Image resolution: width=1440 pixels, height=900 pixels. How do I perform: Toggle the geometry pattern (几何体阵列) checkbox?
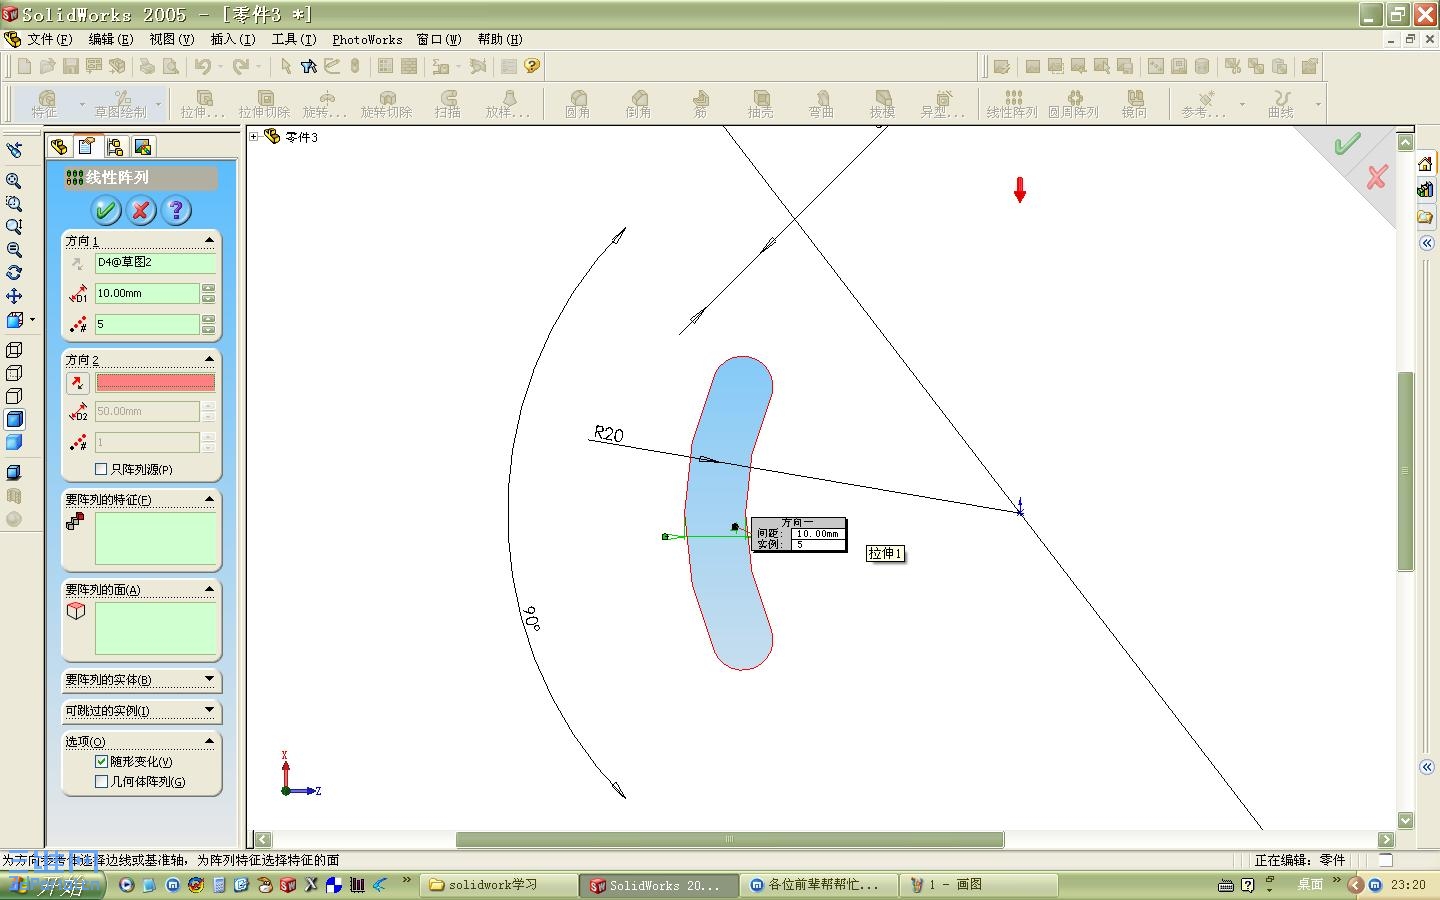click(101, 781)
